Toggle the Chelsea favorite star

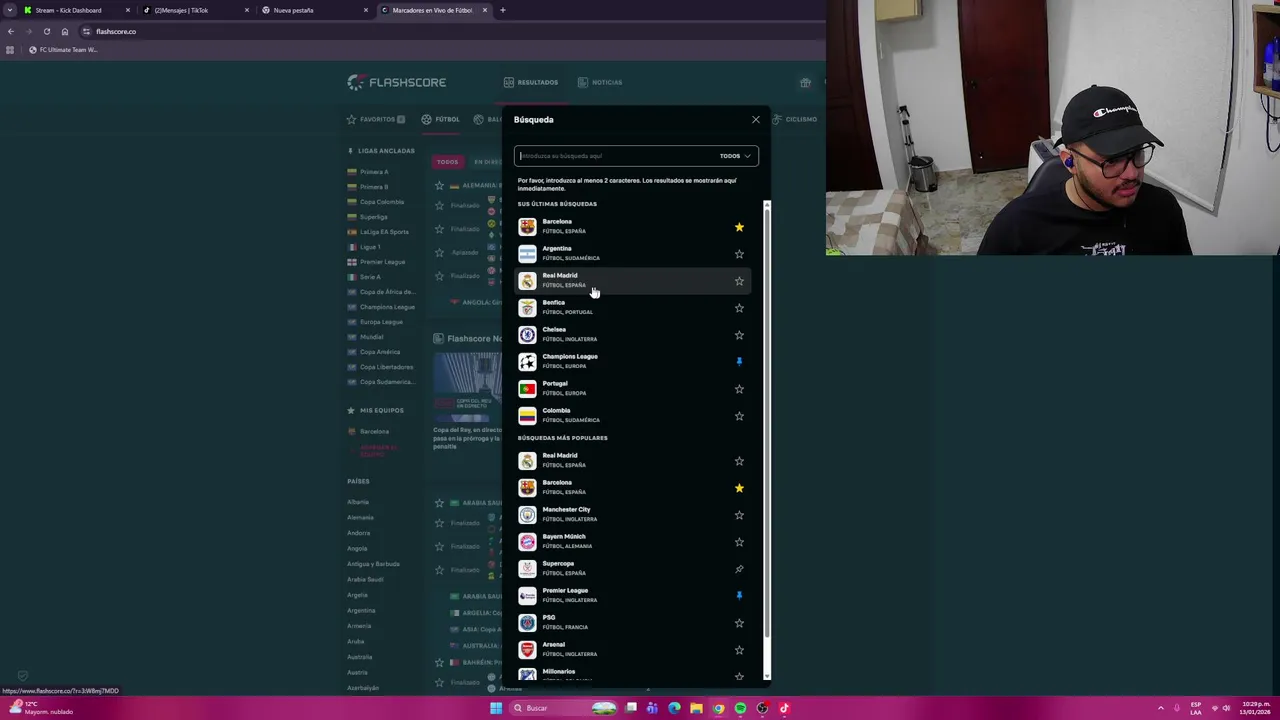[x=739, y=335]
